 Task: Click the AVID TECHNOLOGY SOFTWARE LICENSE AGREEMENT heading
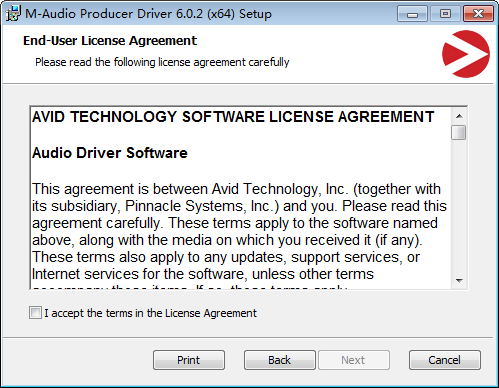pyautogui.click(x=233, y=117)
